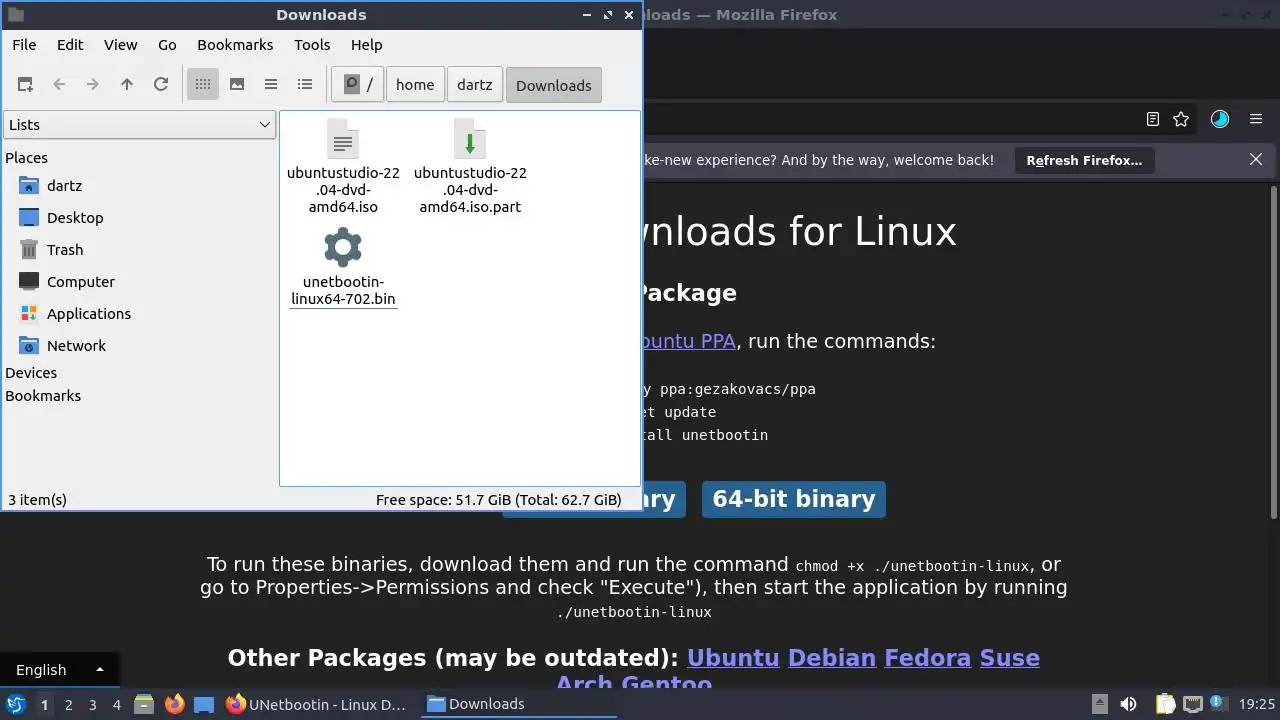Open the Suse packages link
The width and height of the screenshot is (1280, 720).
[1010, 658]
